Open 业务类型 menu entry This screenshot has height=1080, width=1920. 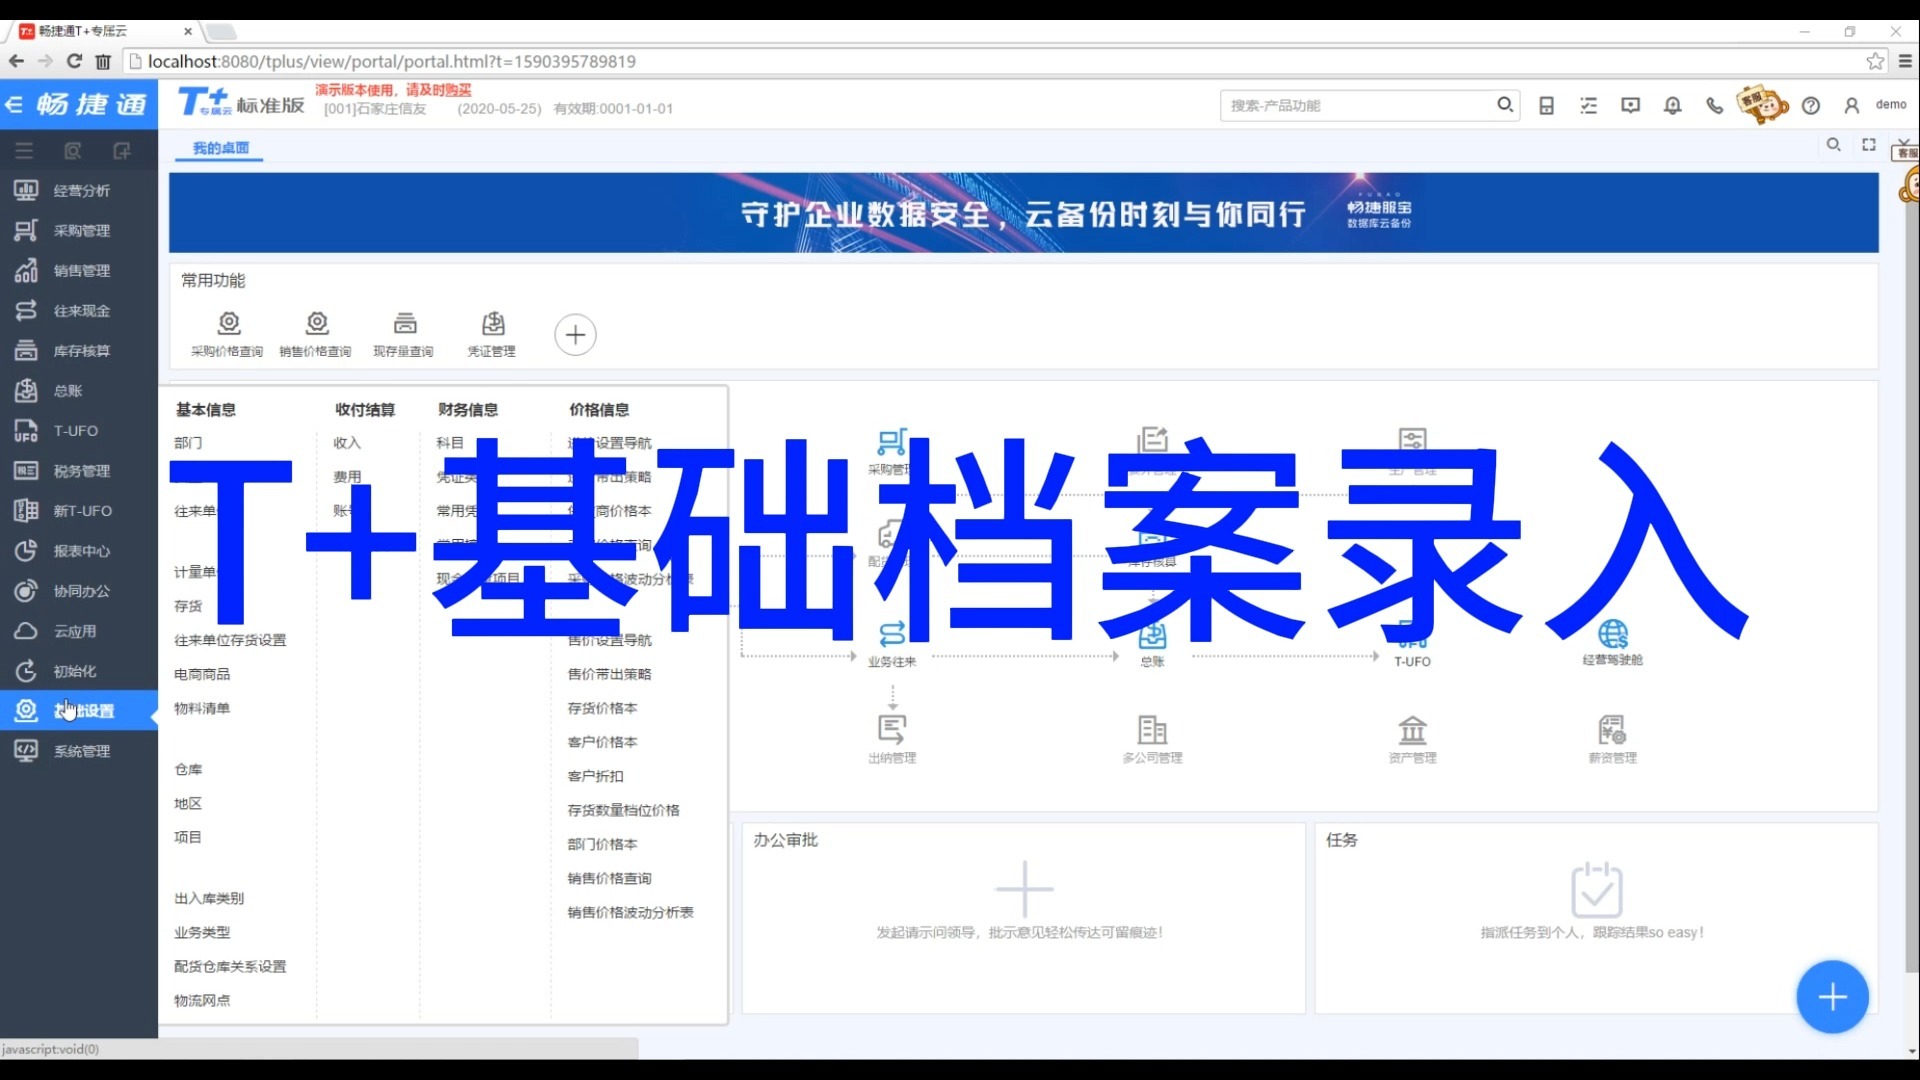click(x=202, y=932)
